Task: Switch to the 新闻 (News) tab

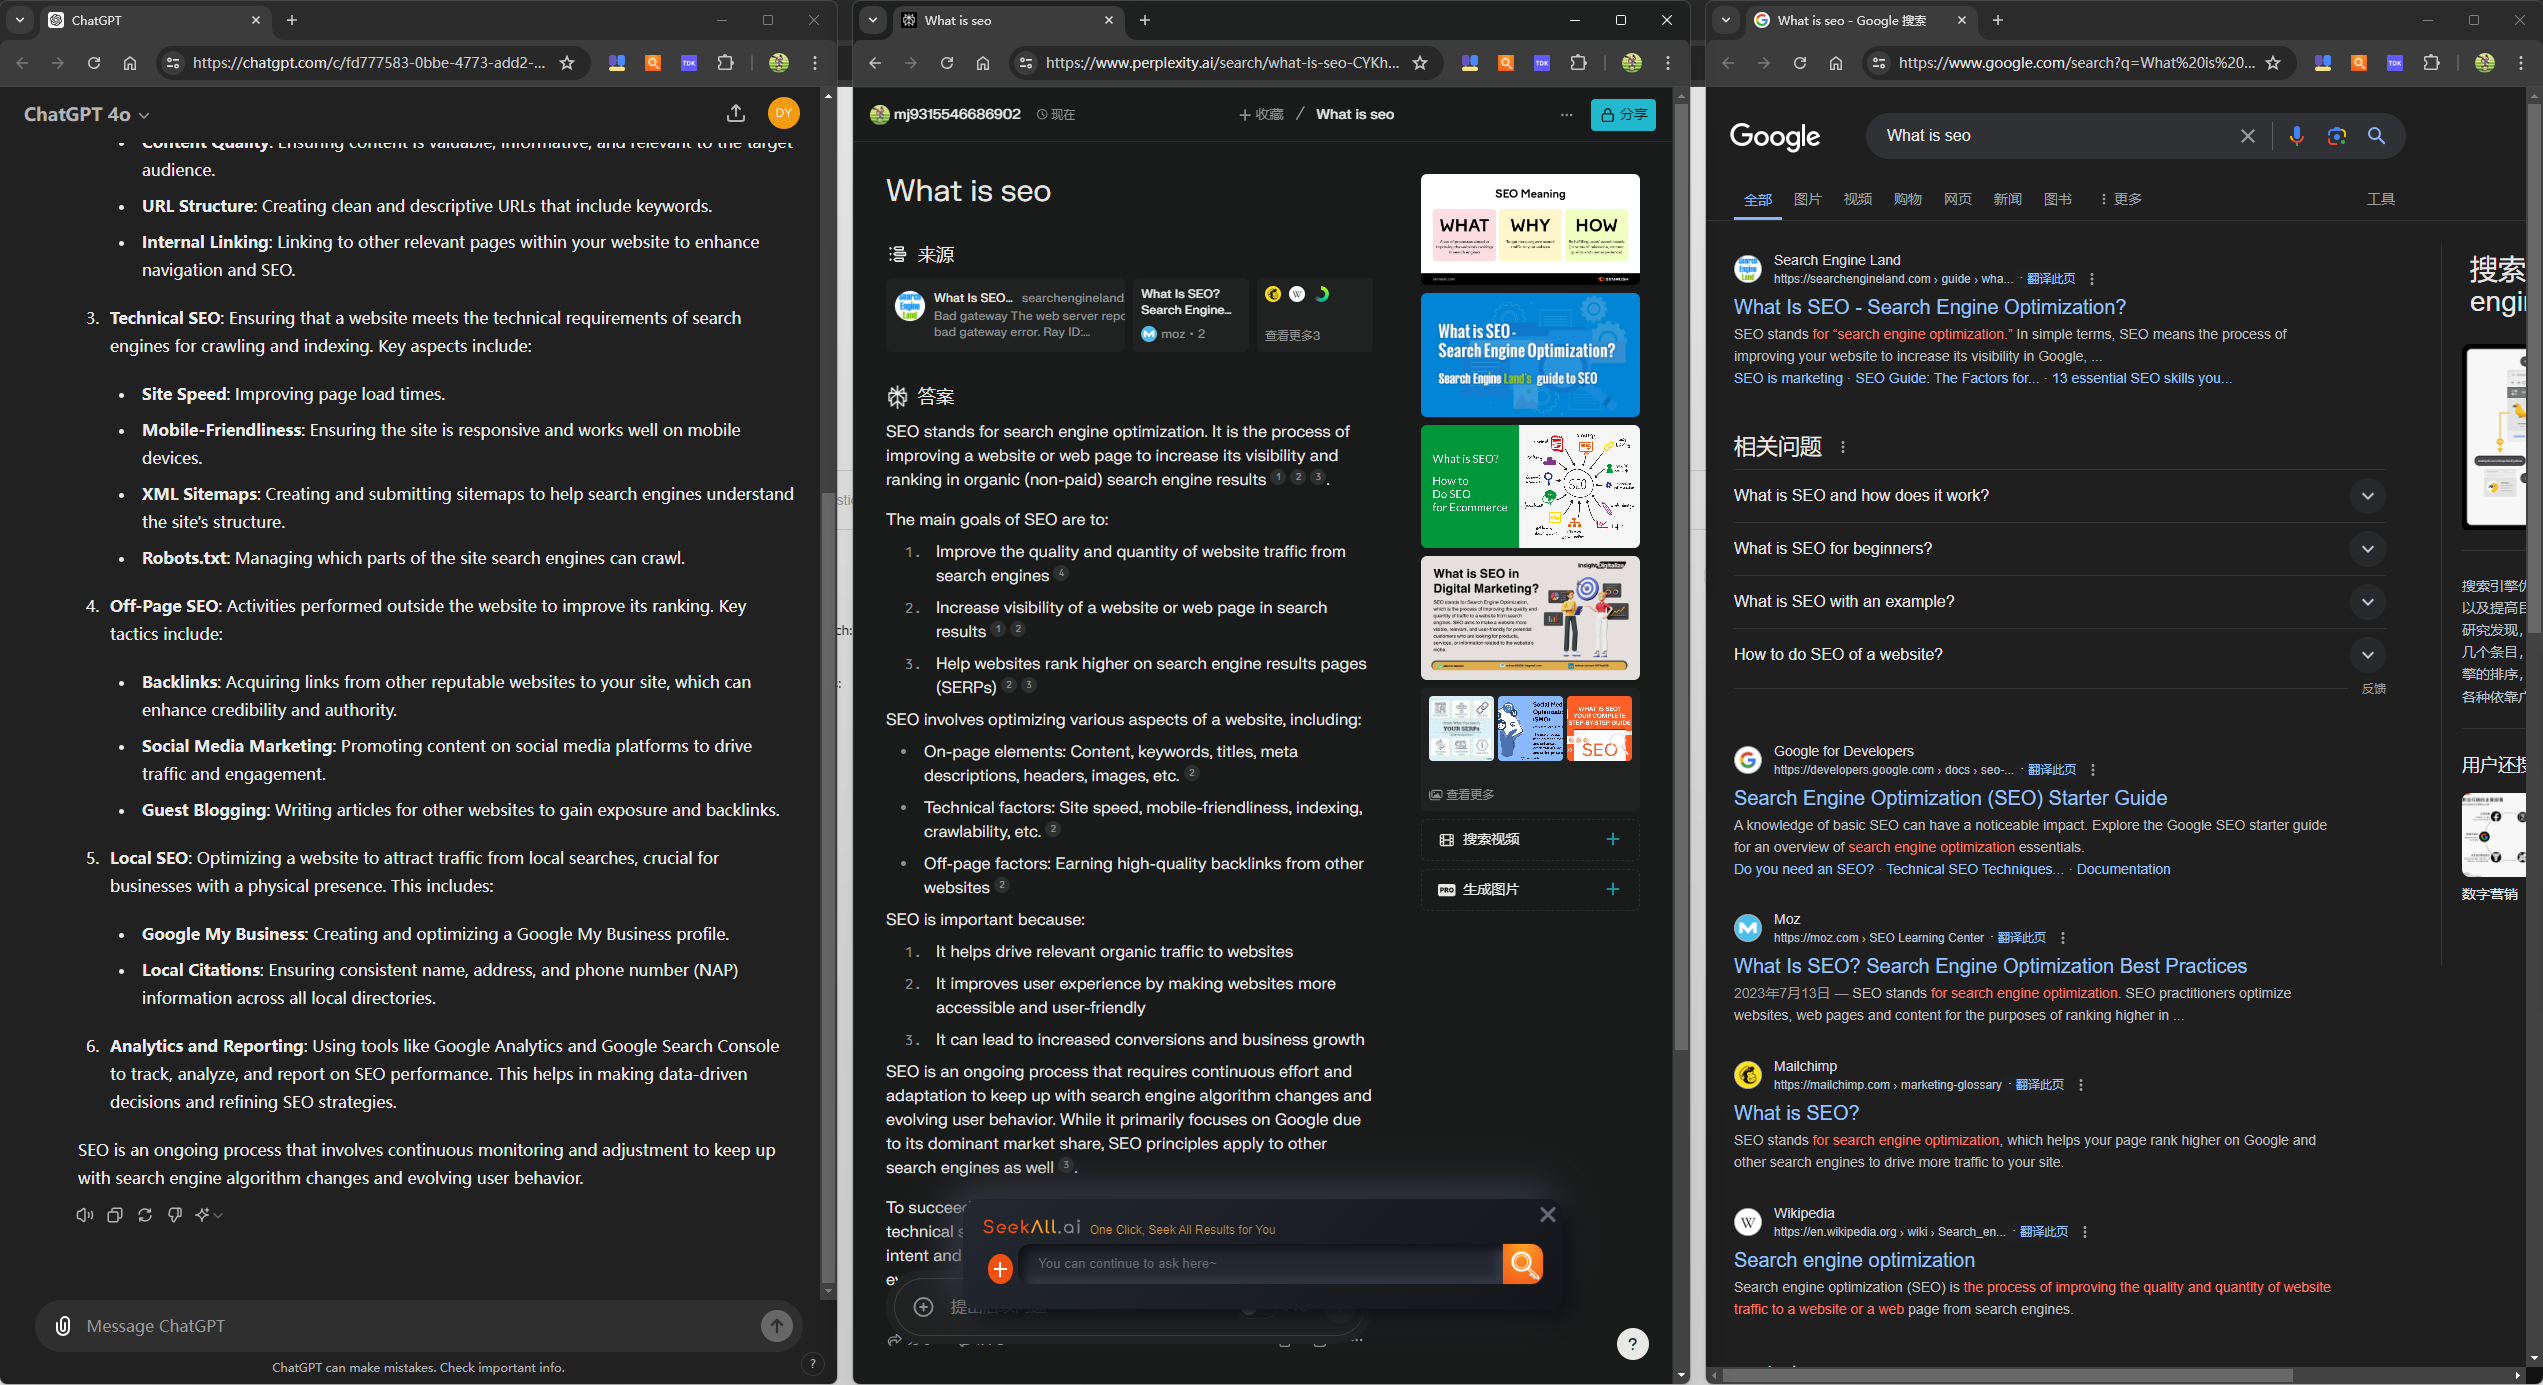Action: pos(2008,199)
